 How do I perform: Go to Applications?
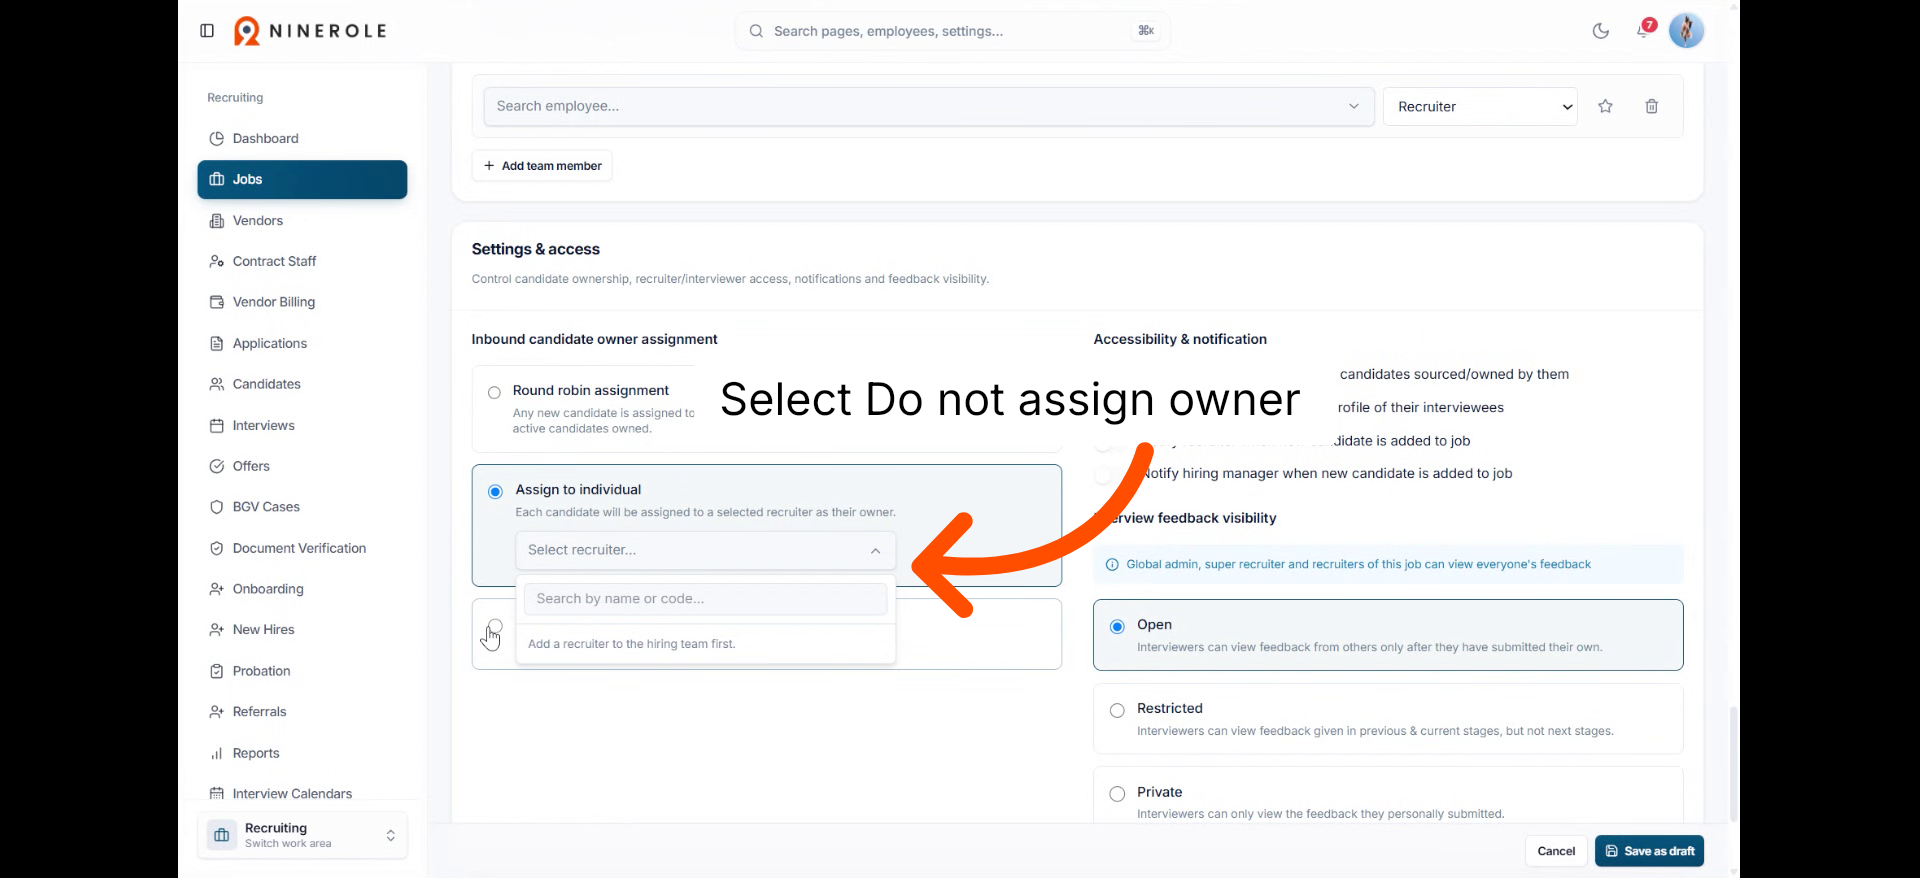pos(302,343)
